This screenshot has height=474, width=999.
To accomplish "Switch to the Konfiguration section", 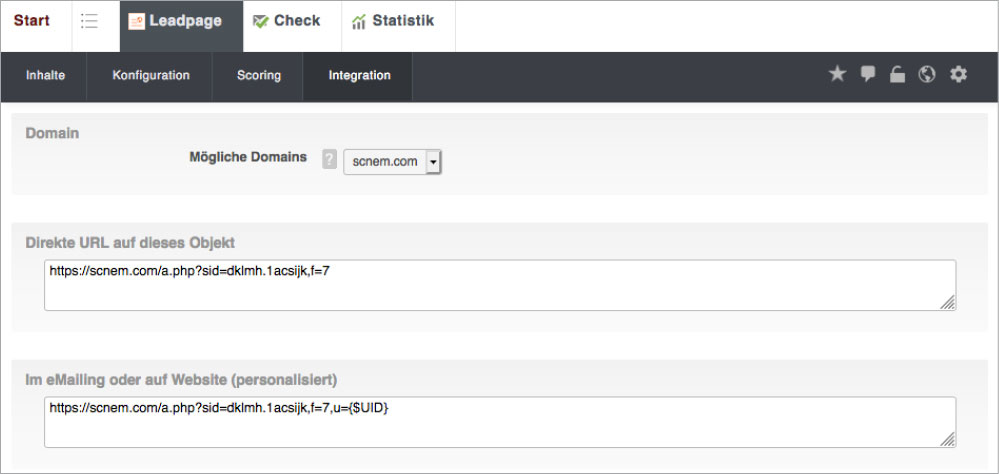I will (151, 76).
